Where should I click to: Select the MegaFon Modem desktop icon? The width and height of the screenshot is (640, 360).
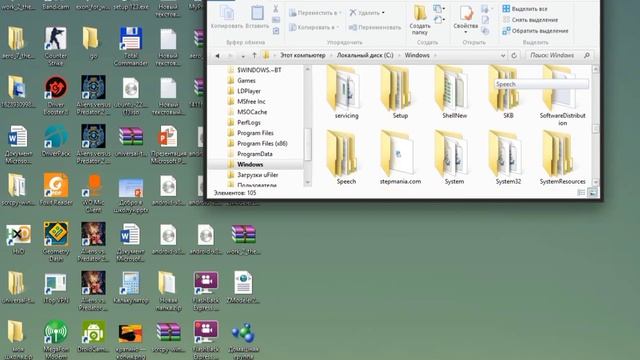(56, 340)
